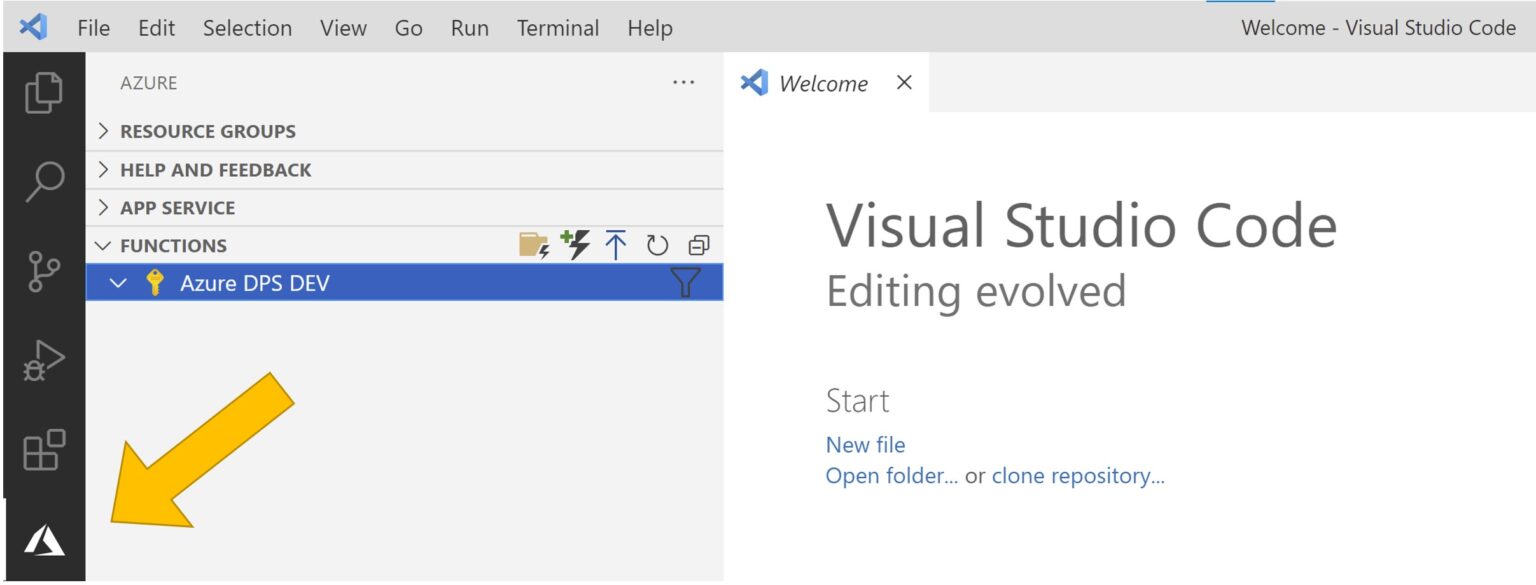
Task: Click filter icon on Azure DPS DEV
Action: 684,284
